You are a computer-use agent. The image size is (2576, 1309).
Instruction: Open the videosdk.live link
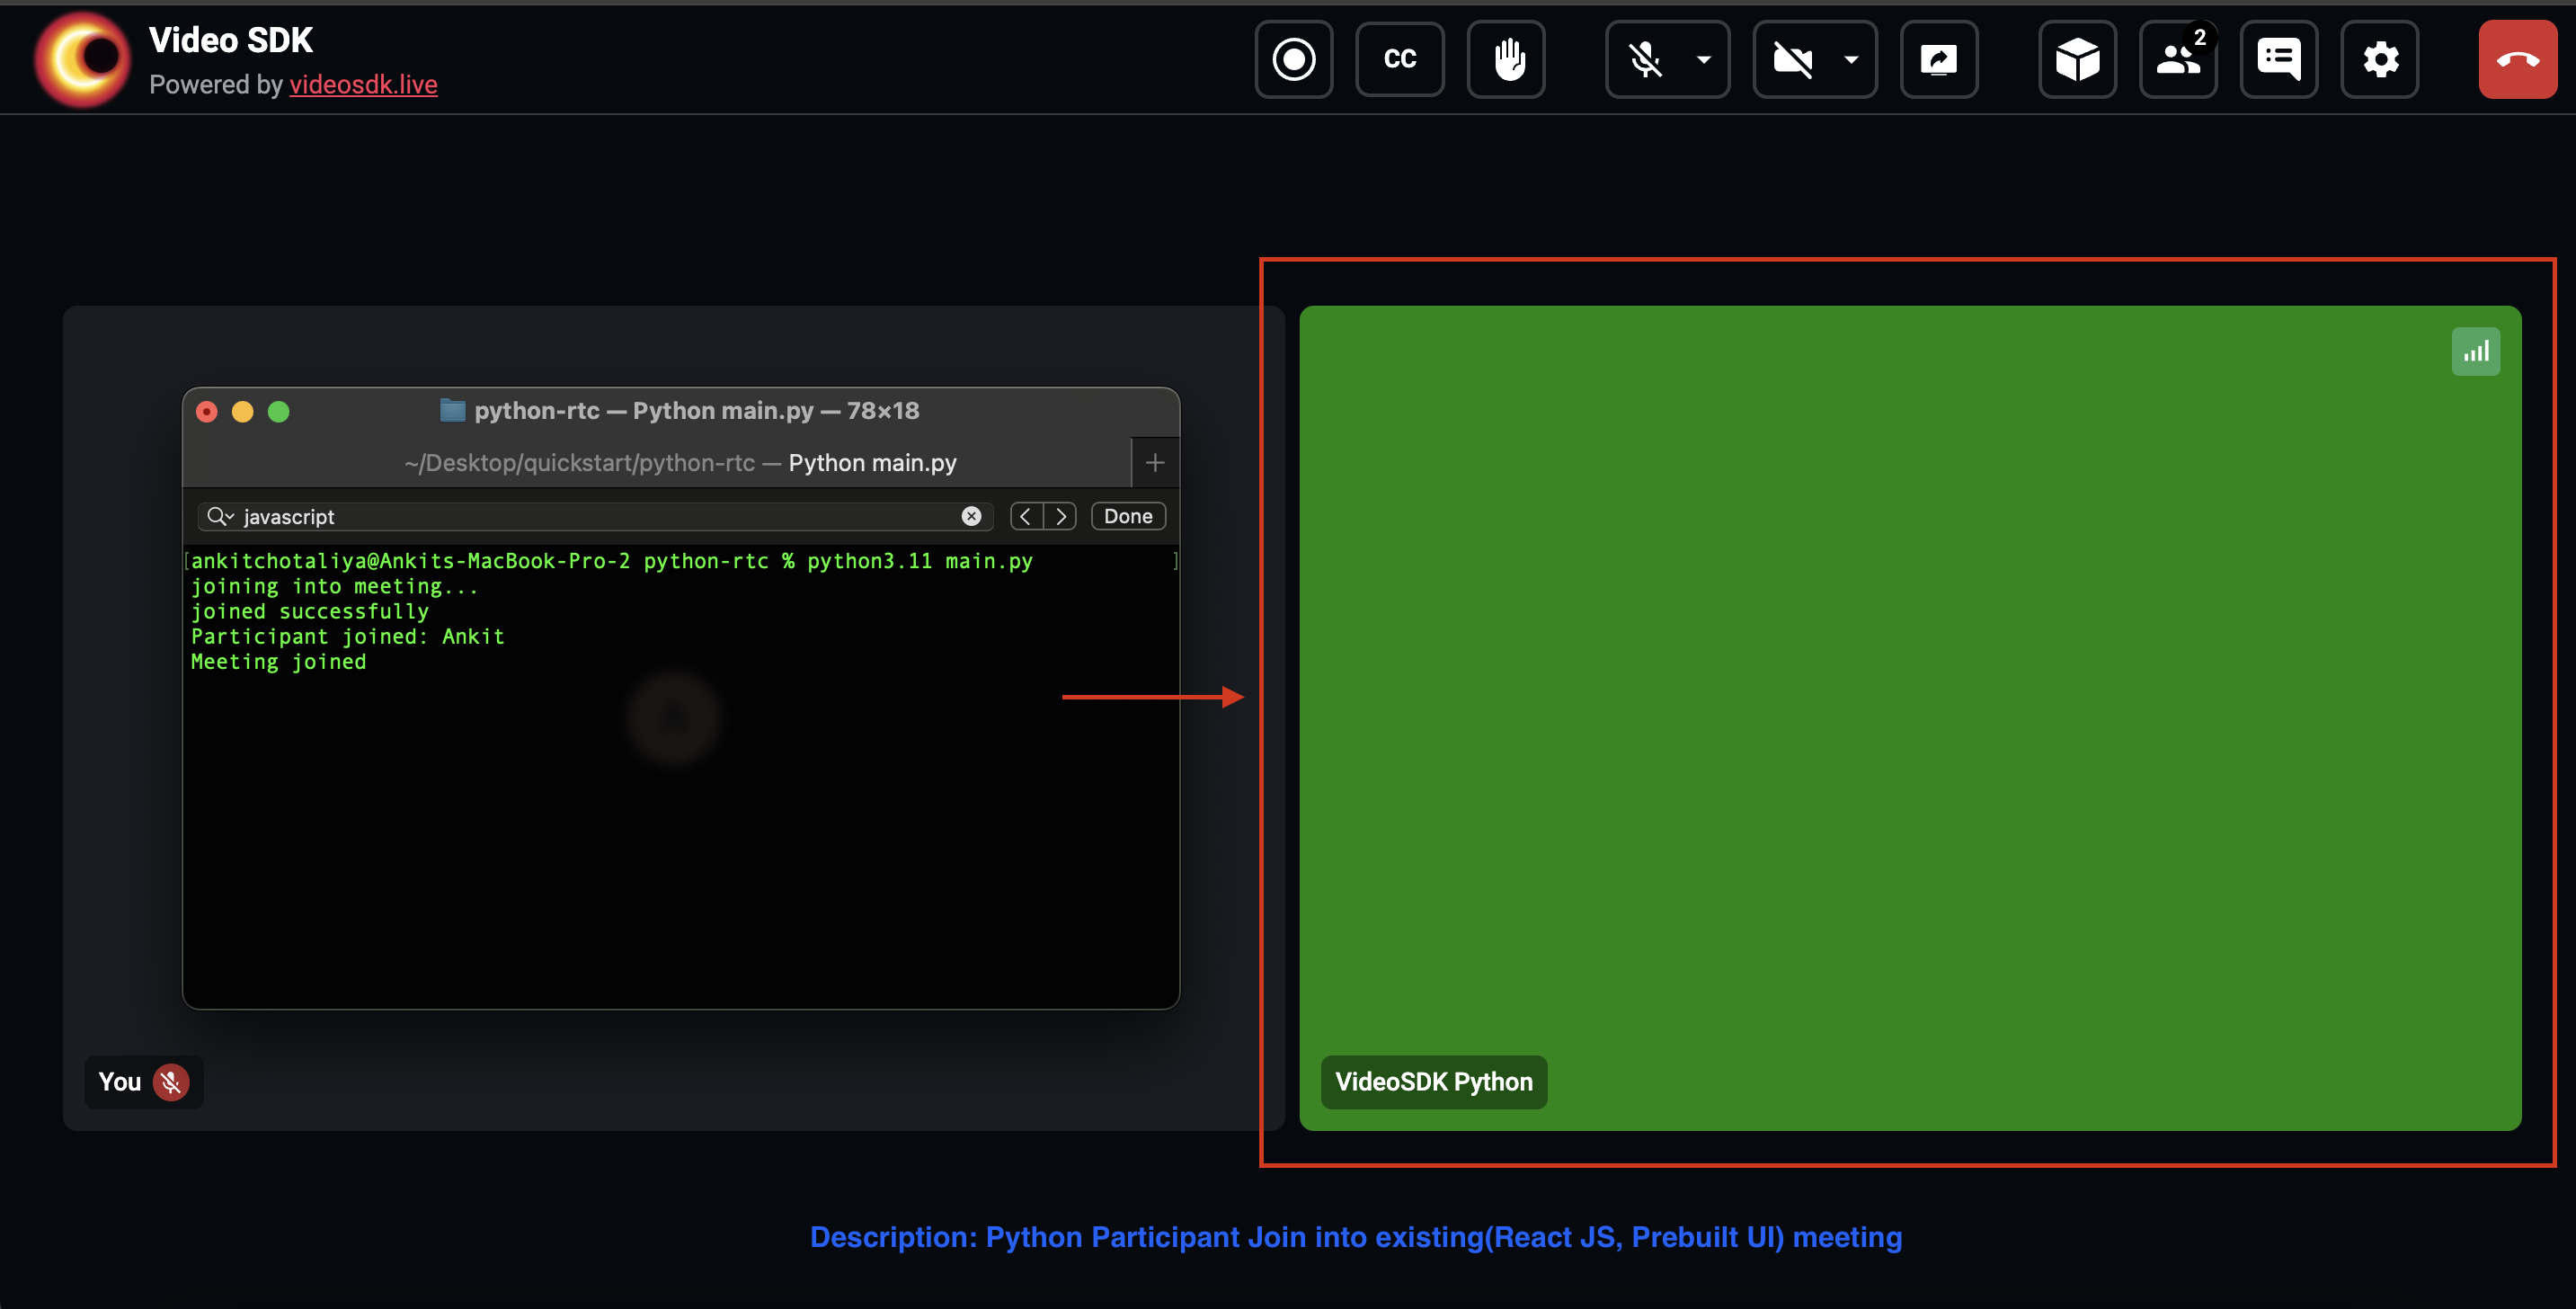pos(363,84)
